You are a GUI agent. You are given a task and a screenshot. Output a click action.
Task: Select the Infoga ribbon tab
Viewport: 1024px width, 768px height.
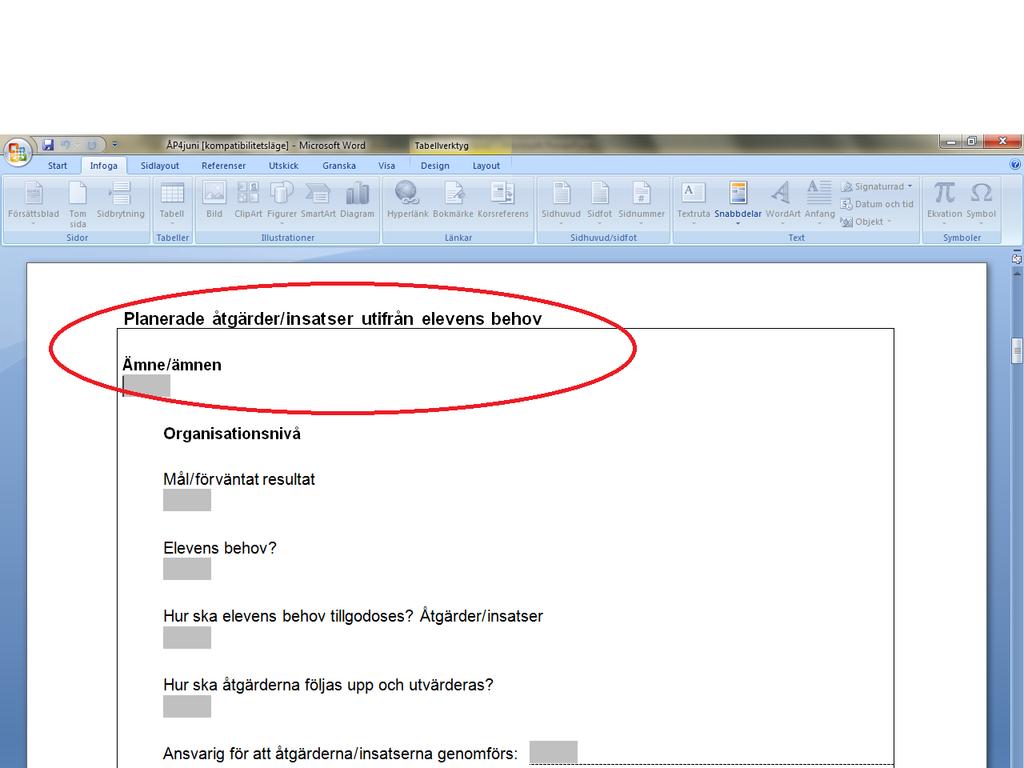pos(104,166)
